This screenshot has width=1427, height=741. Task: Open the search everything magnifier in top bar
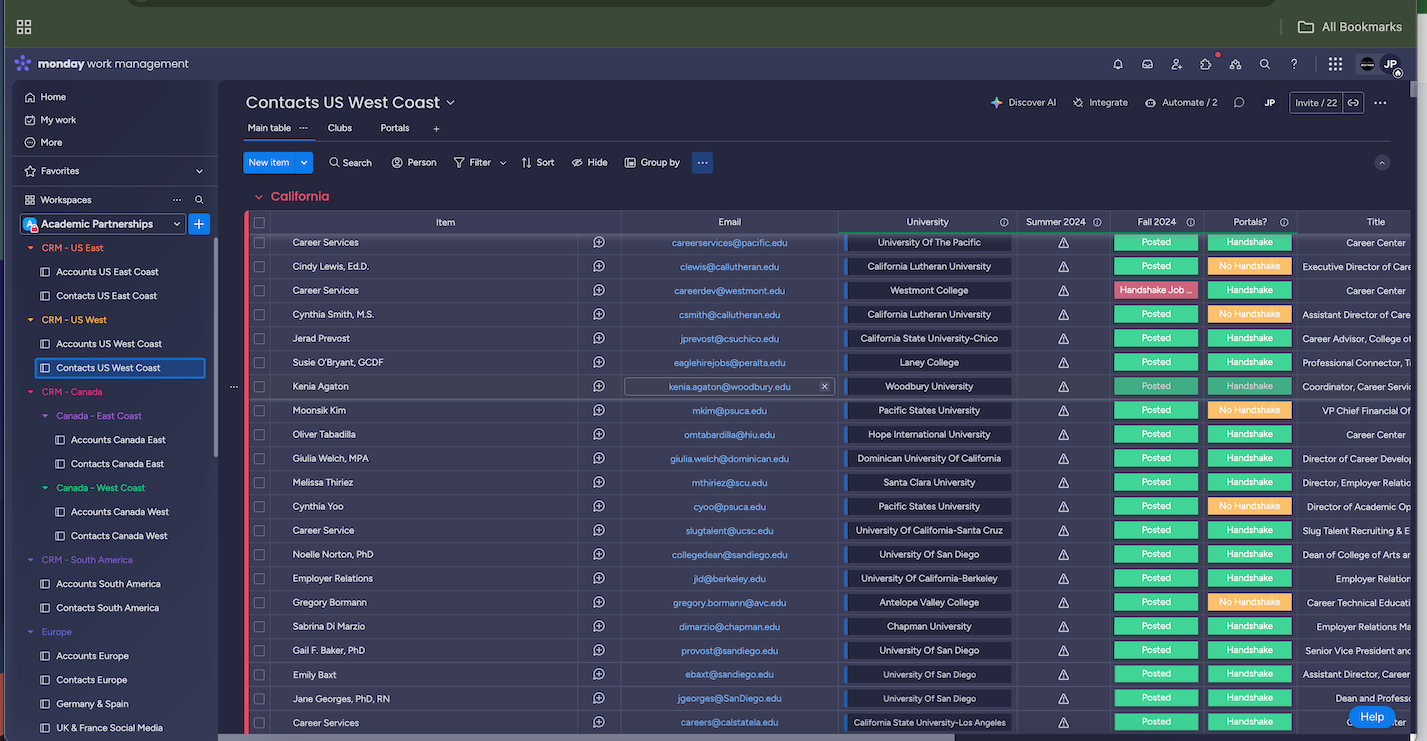pos(1265,64)
